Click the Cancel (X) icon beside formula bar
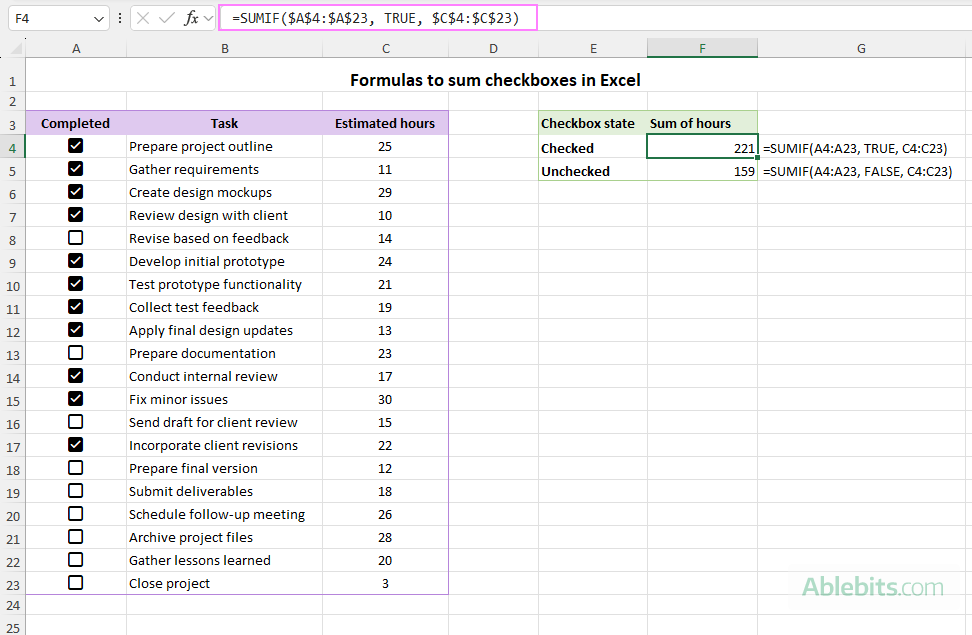972x635 pixels. point(143,17)
